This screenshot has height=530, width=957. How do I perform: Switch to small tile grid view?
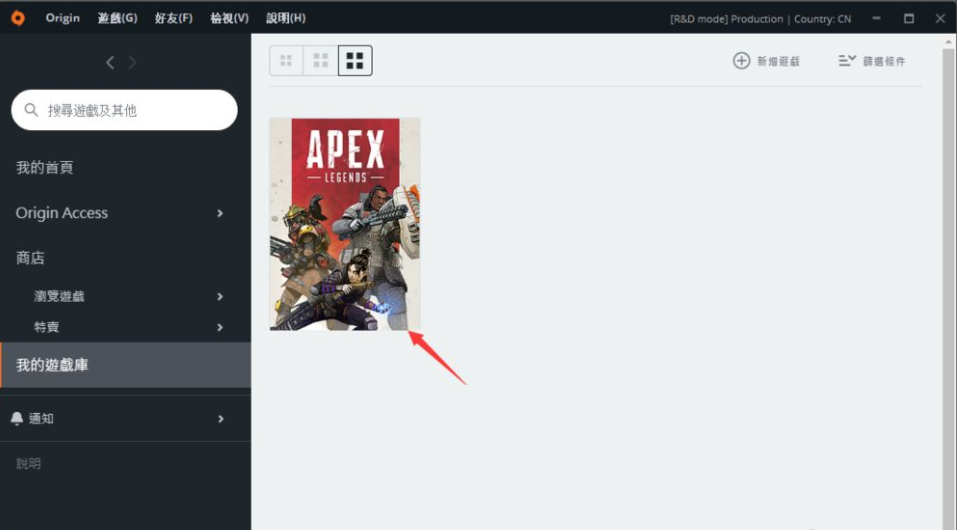coord(286,60)
